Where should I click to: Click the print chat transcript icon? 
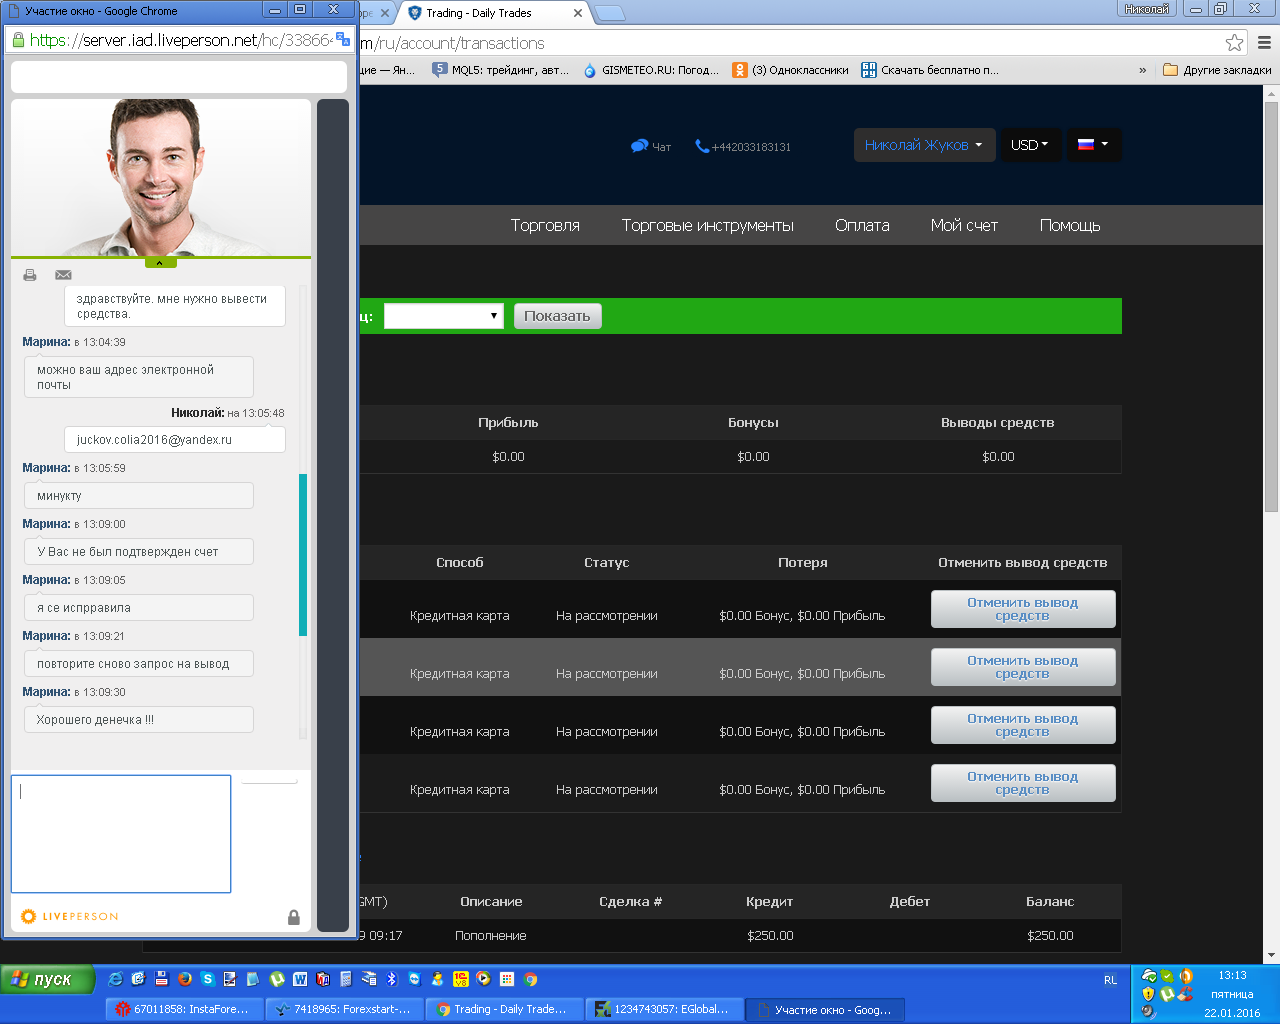point(30,275)
